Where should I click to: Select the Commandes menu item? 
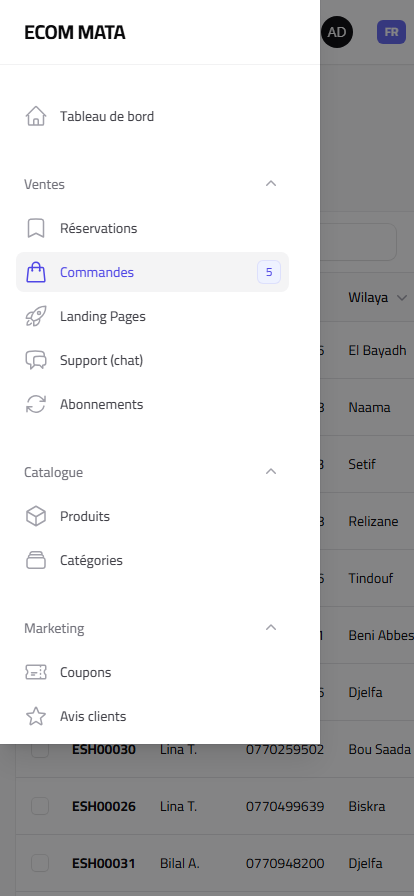pyautogui.click(x=152, y=272)
